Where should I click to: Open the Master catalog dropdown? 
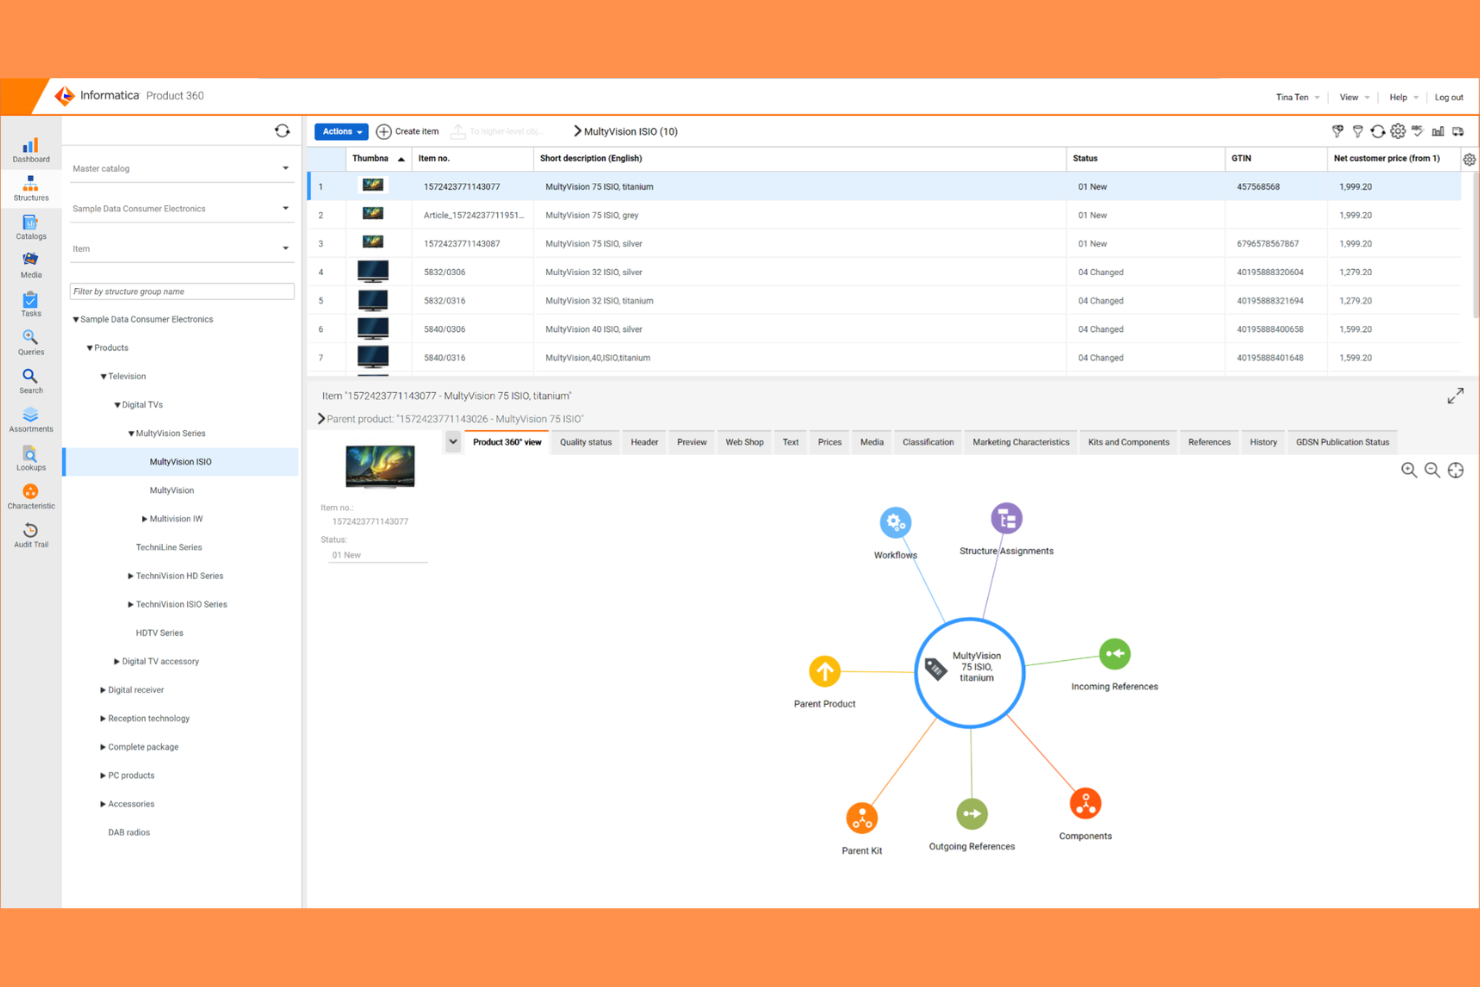tap(181, 168)
